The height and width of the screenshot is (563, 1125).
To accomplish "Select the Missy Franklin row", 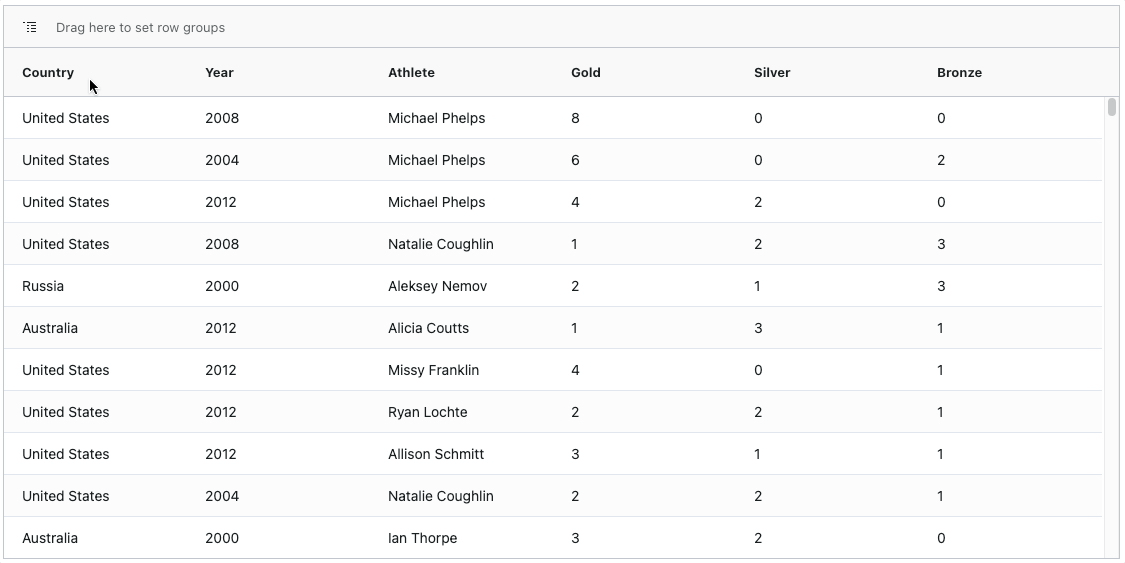I will (553, 370).
